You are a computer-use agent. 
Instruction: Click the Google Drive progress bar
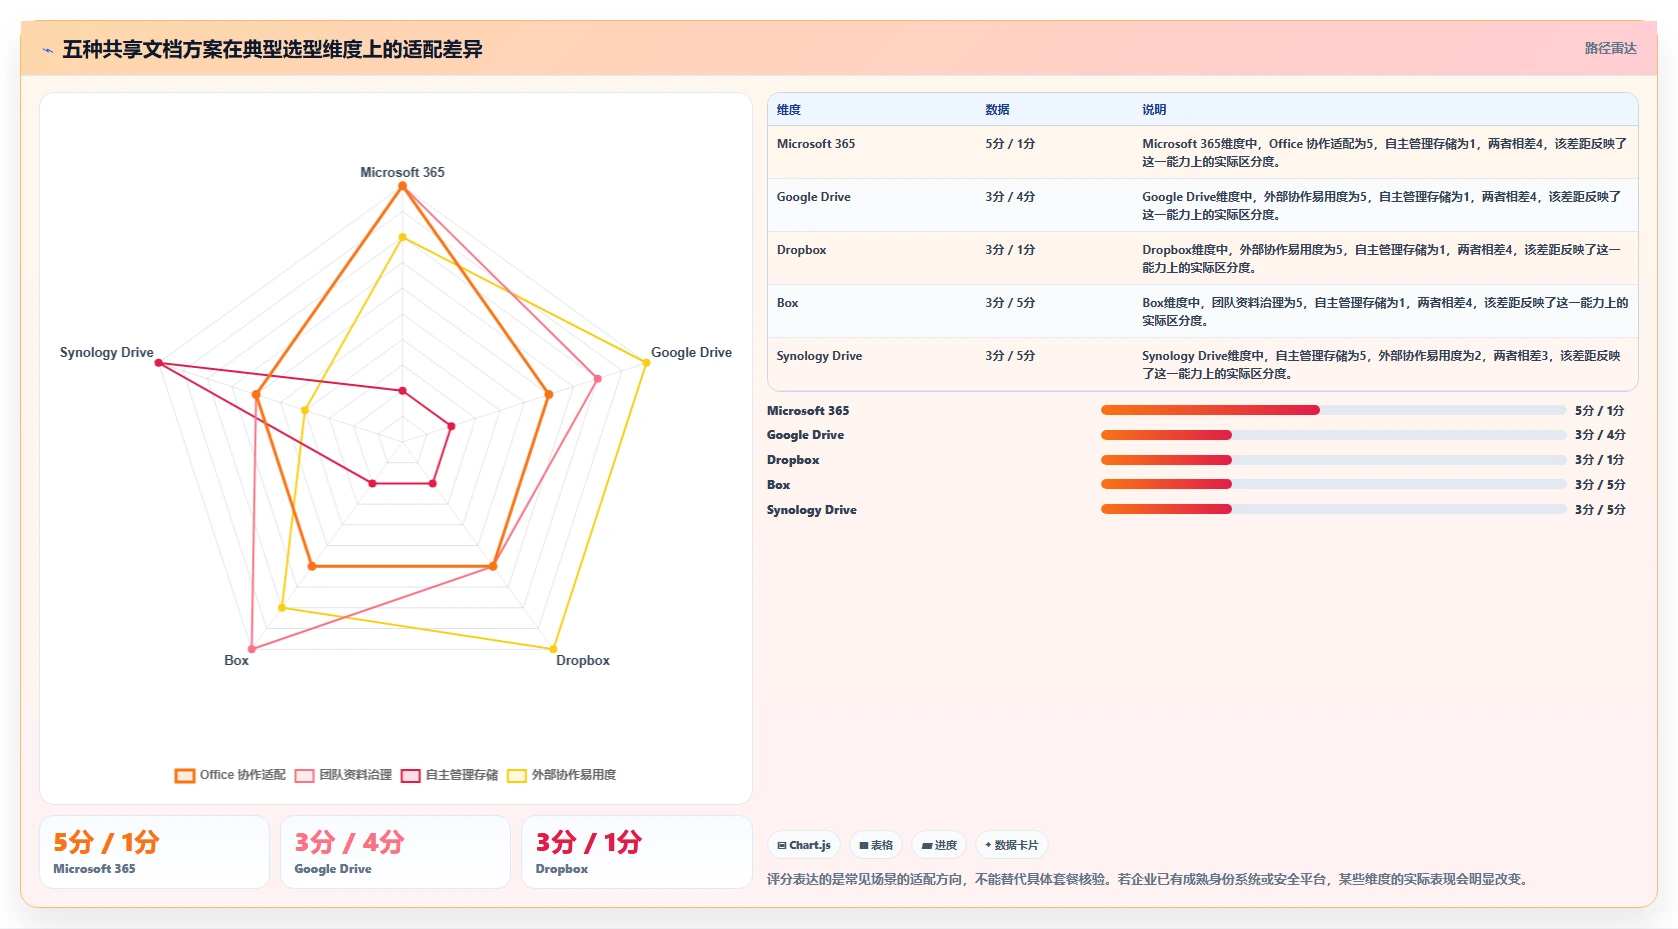pyautogui.click(x=1333, y=435)
